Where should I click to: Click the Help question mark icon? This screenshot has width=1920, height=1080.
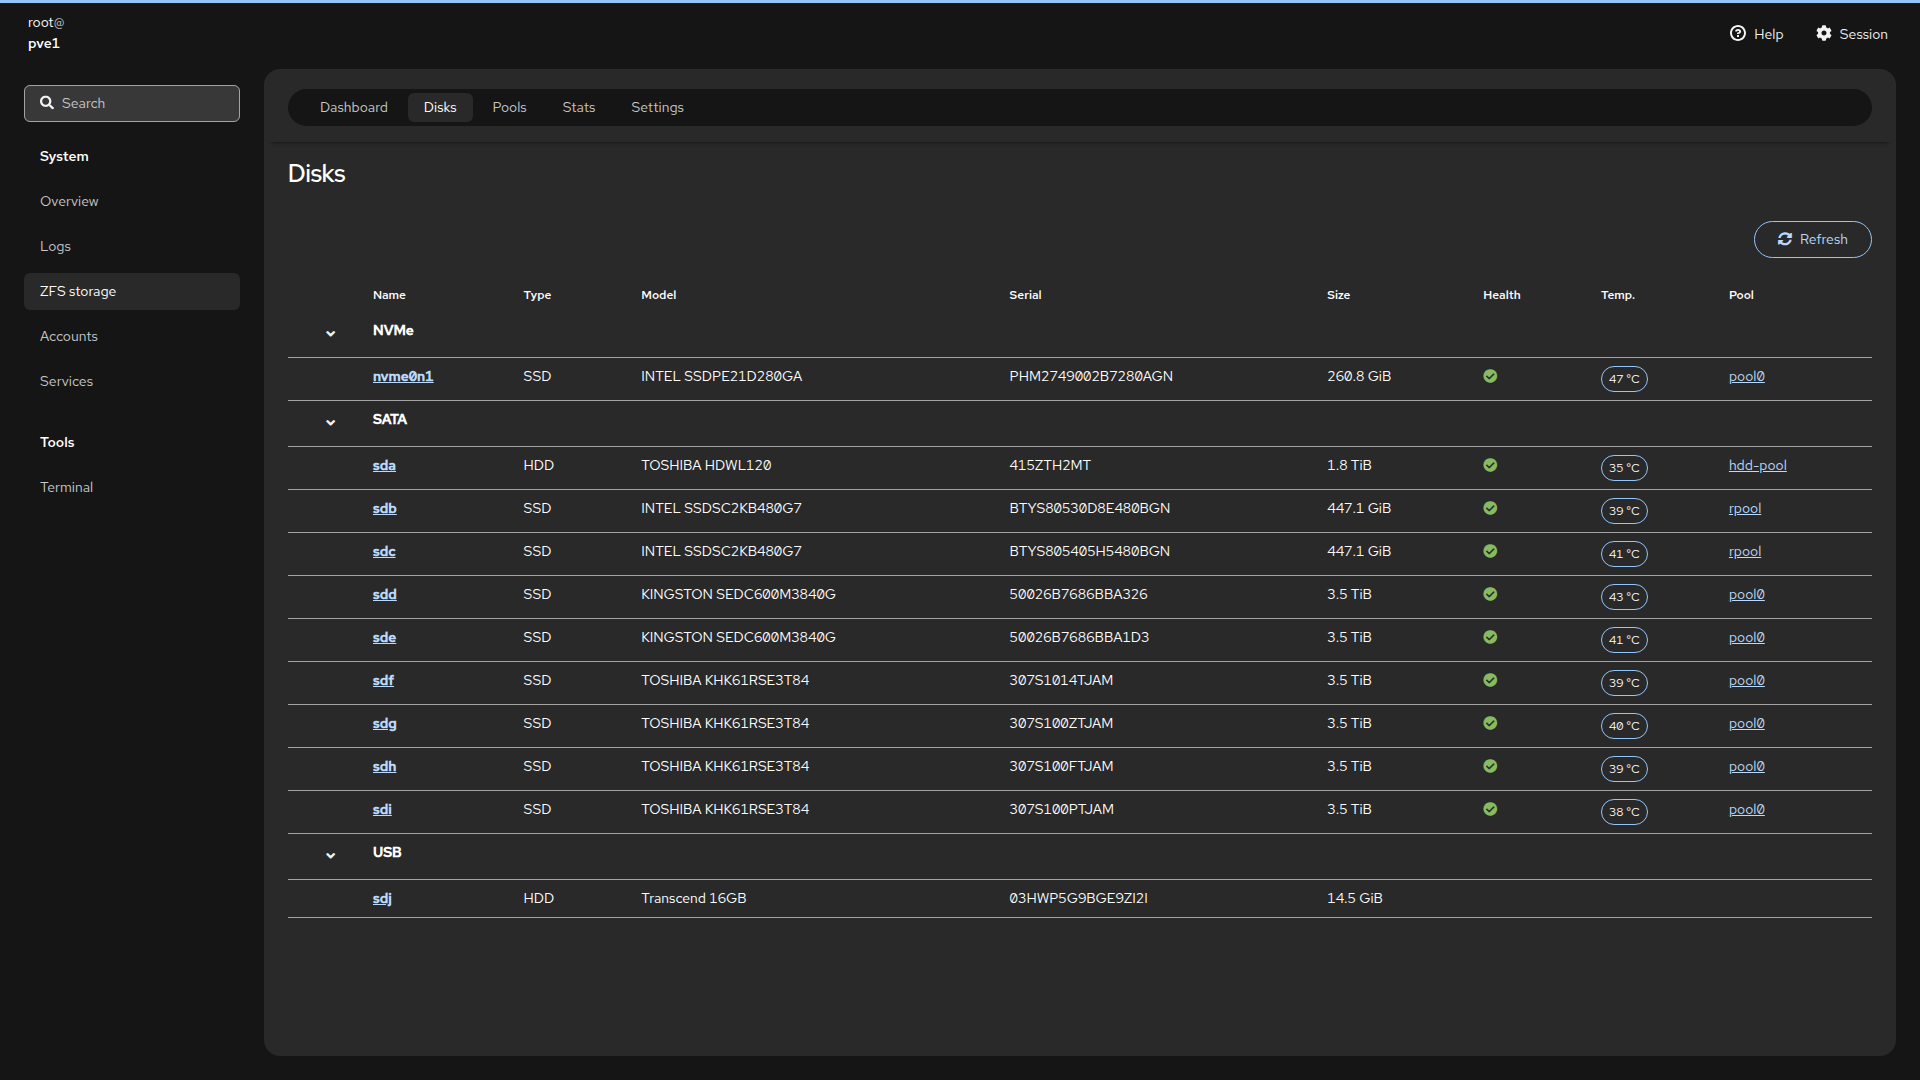[x=1738, y=34]
